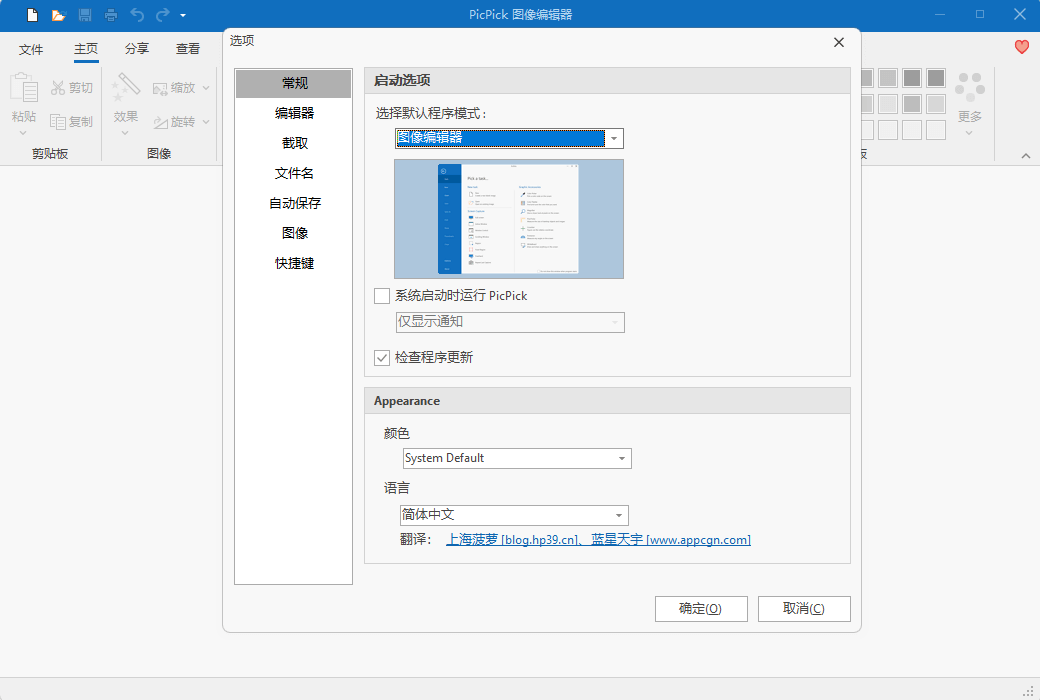Screen dimensions: 1040x700
Task: Select 常规 category in options list
Action: tap(294, 83)
